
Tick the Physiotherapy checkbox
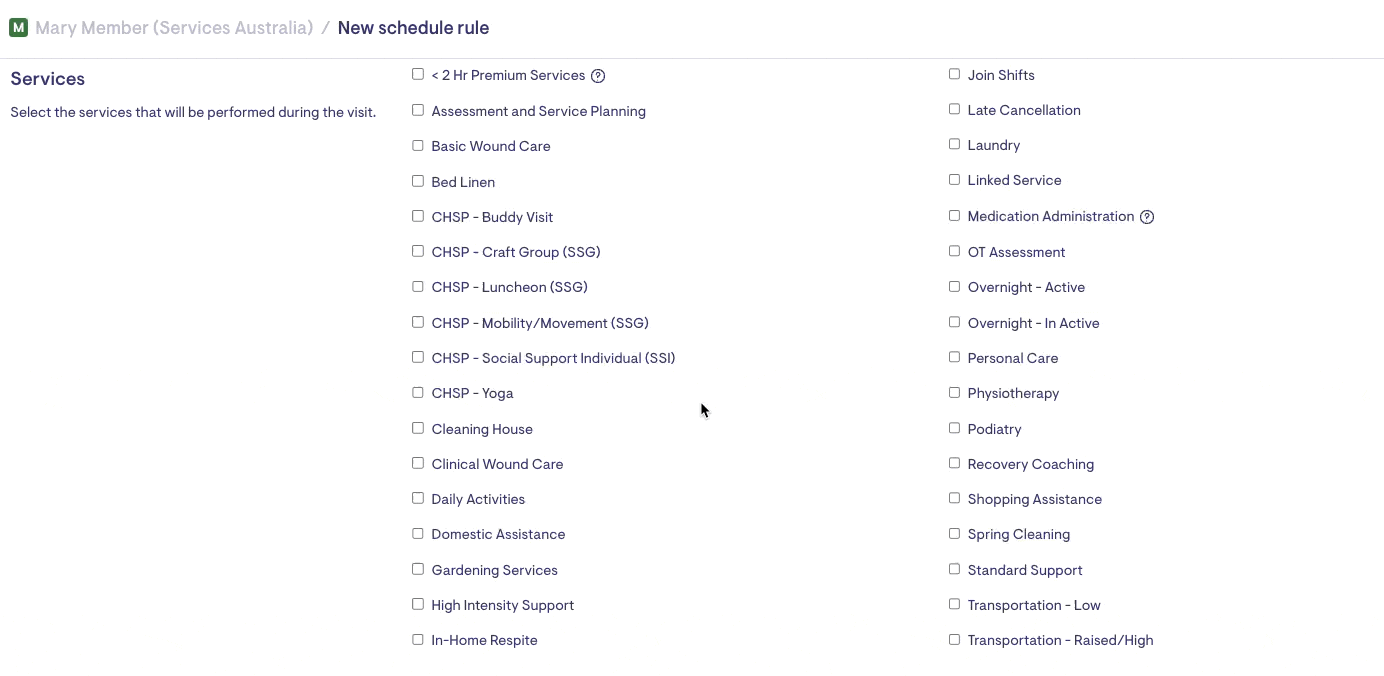click(954, 393)
